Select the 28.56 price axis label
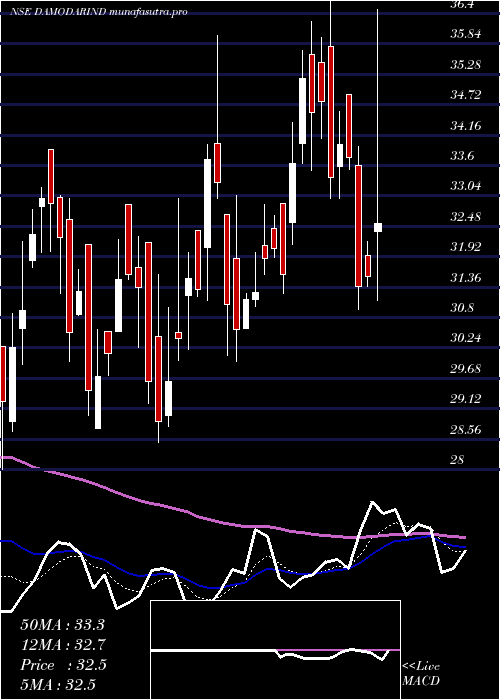The height and width of the screenshot is (700, 500). tap(466, 429)
